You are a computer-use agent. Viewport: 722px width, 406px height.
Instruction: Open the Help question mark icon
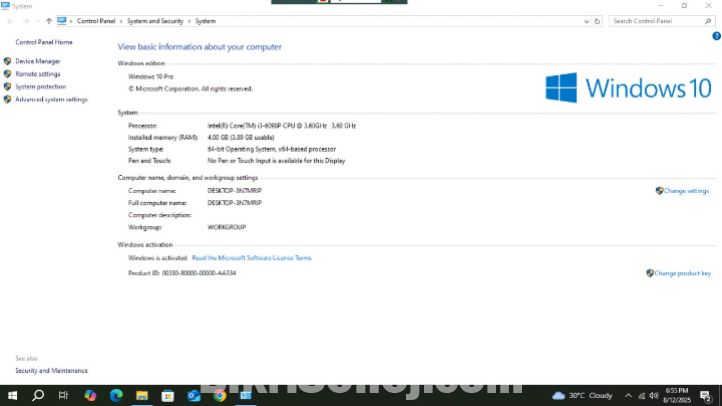point(716,36)
